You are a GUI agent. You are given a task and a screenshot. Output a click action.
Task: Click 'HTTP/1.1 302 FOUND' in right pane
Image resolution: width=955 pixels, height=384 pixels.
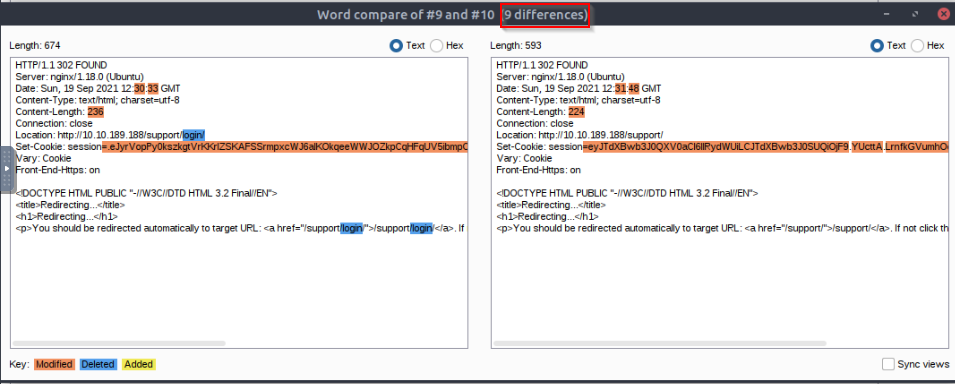coord(543,65)
